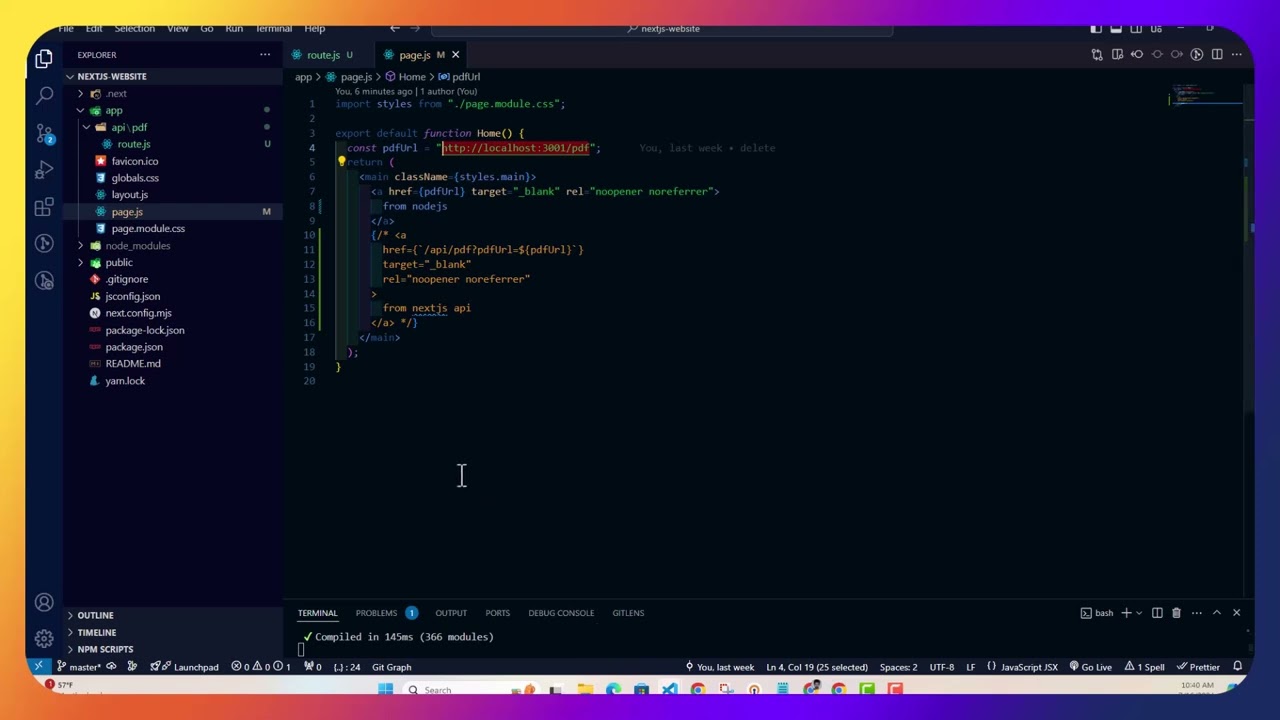Toggle secondary sidebar layout button
Screen dimensions: 1280x720
[x=1135, y=29]
